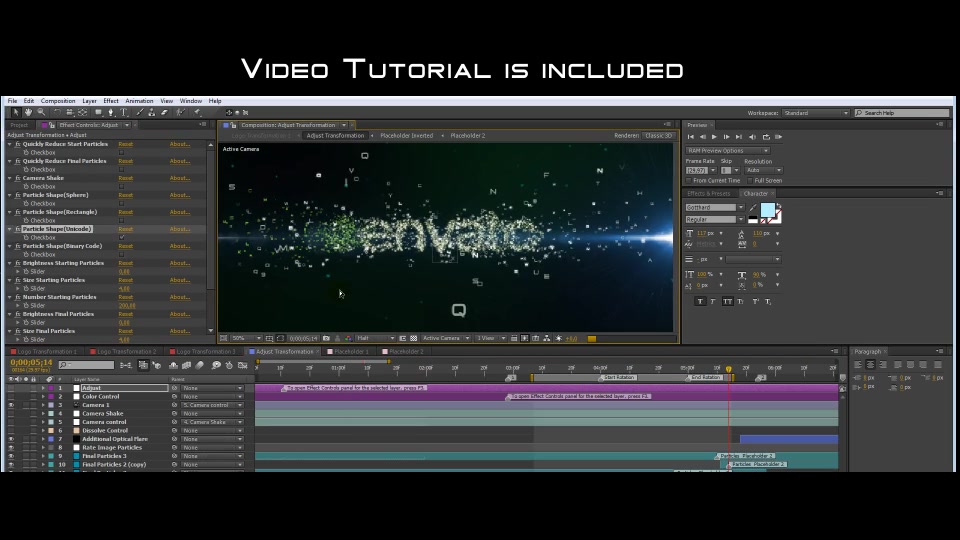Click About for Particle Shape(Rectangle)
Image resolution: width=960 pixels, height=540 pixels.
pyautogui.click(x=179, y=212)
